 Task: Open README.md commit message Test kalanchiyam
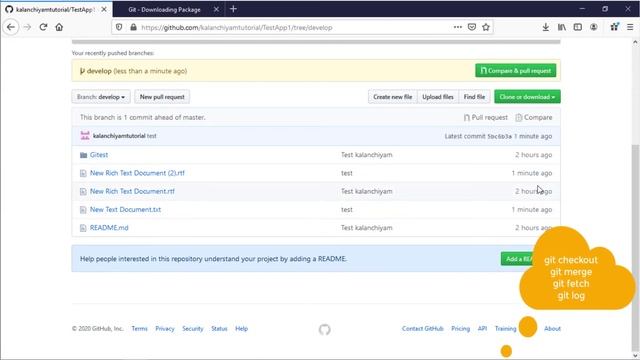coord(367,228)
